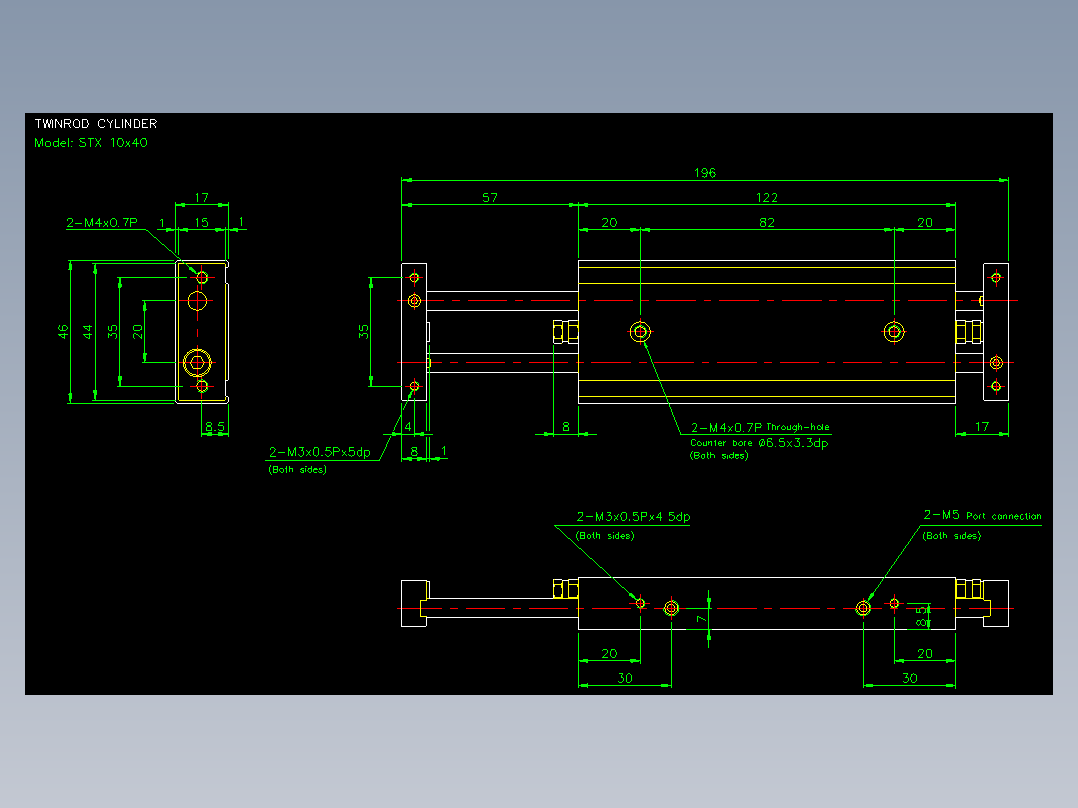This screenshot has width=1078, height=808.
Task: Click the 4 dimension under the left plate
Action: click(408, 426)
